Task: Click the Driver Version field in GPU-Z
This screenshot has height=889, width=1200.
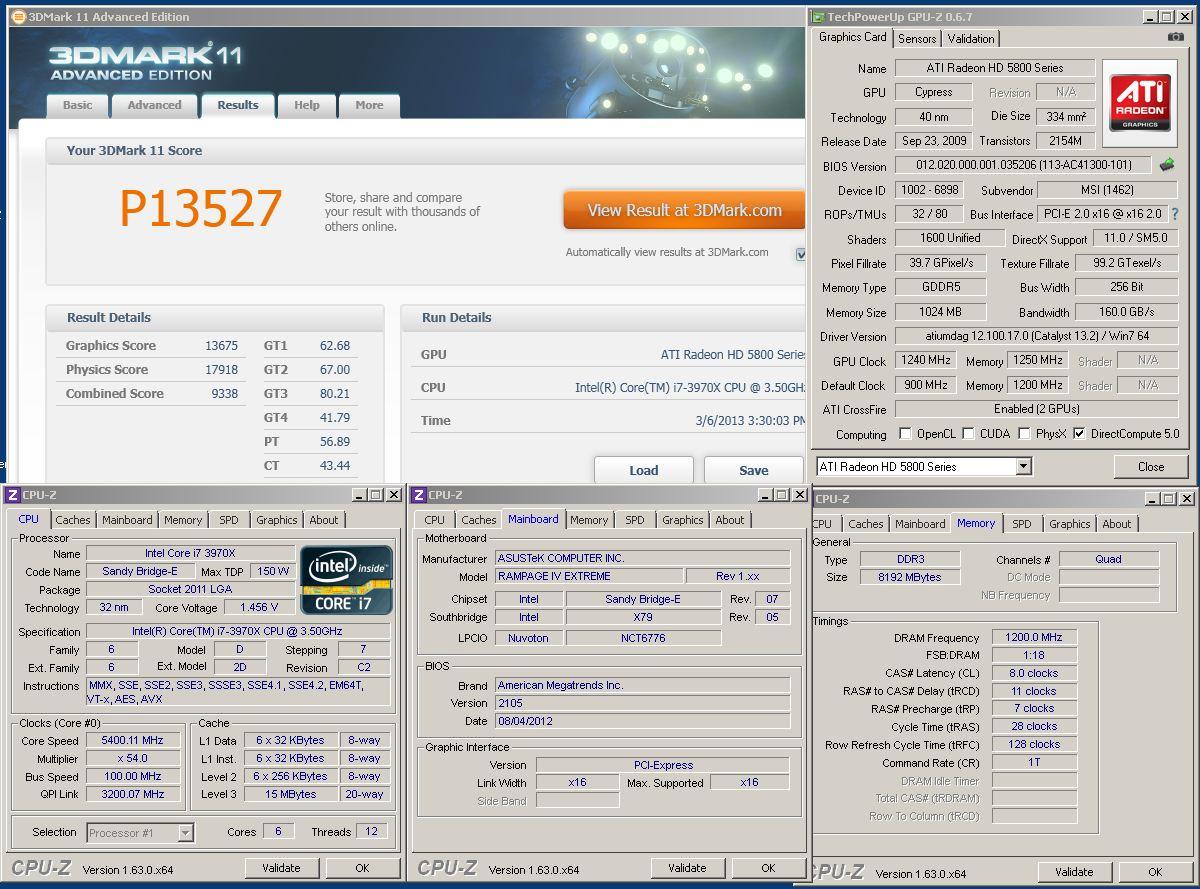Action: [1036, 337]
